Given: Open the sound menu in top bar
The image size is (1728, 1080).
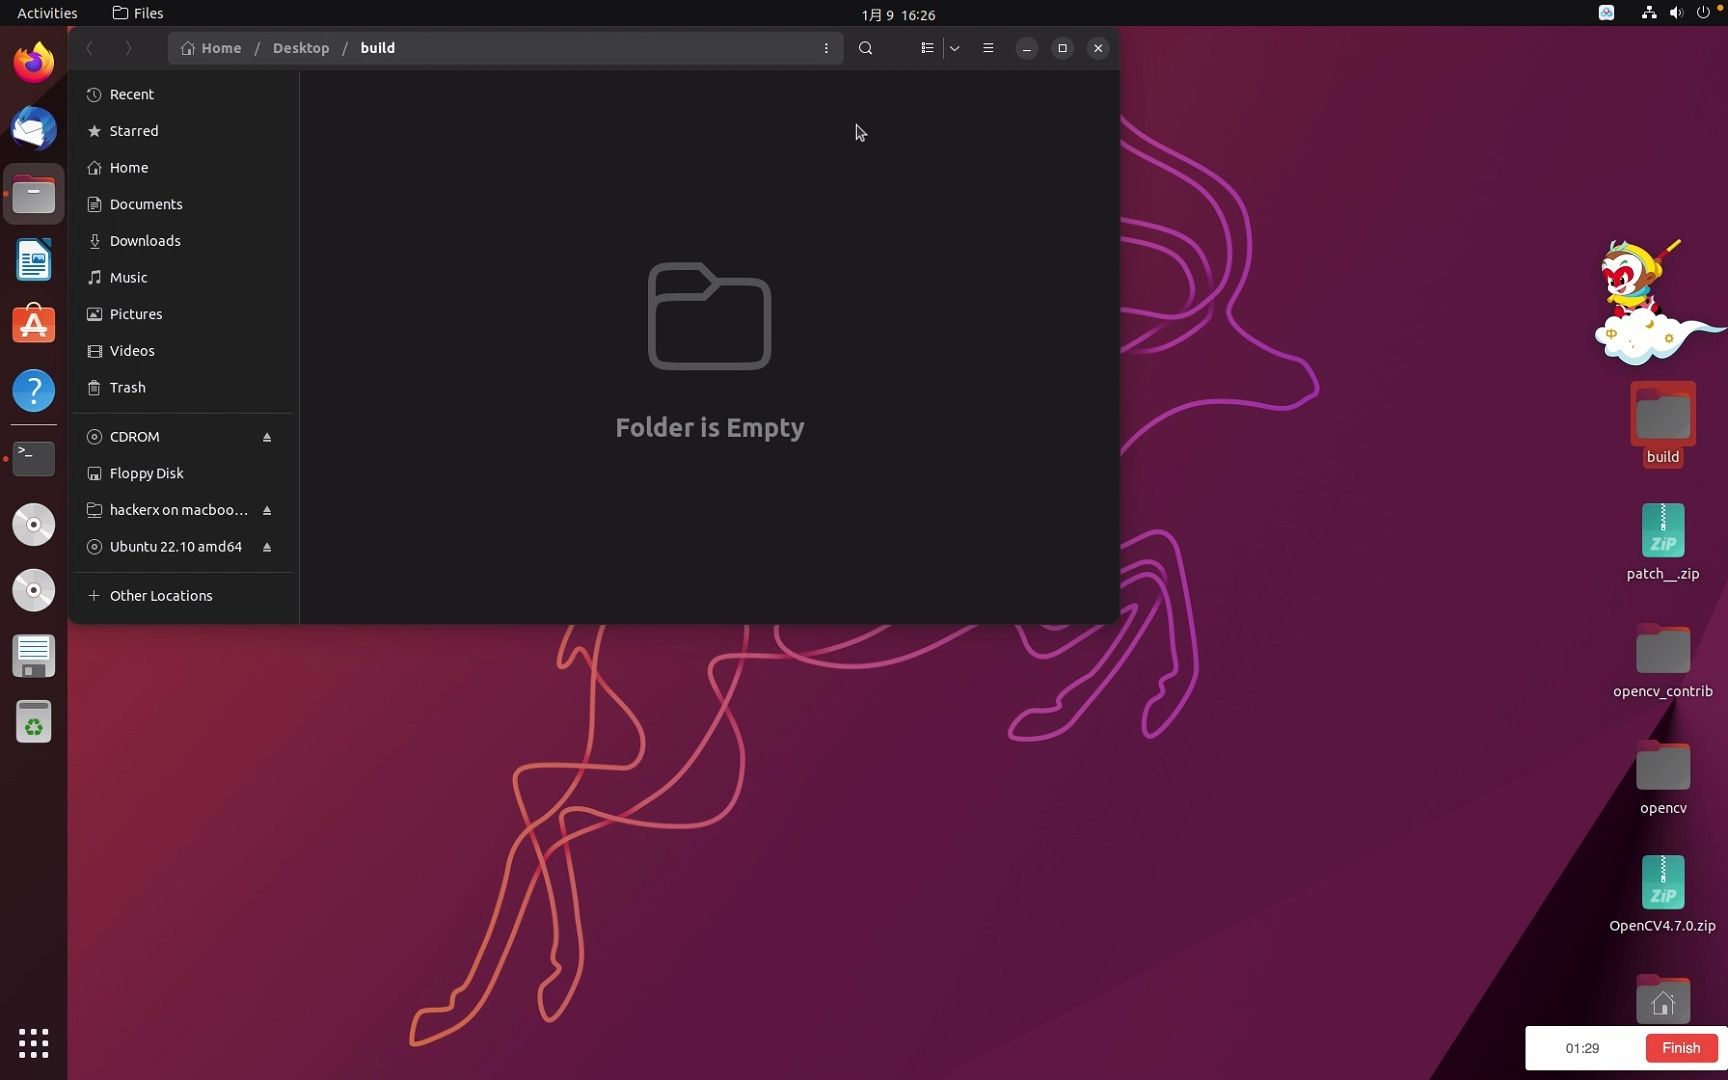Looking at the screenshot, I should click(1675, 13).
